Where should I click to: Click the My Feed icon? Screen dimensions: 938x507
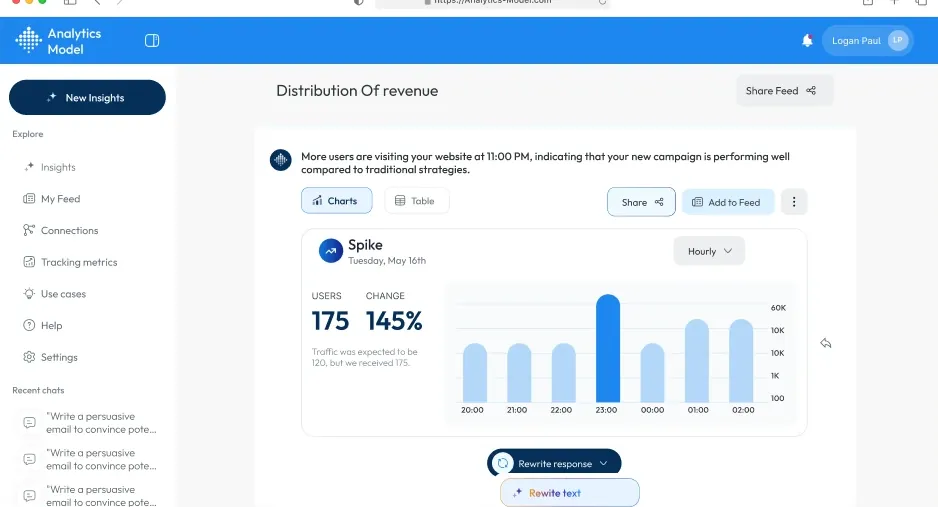point(29,198)
